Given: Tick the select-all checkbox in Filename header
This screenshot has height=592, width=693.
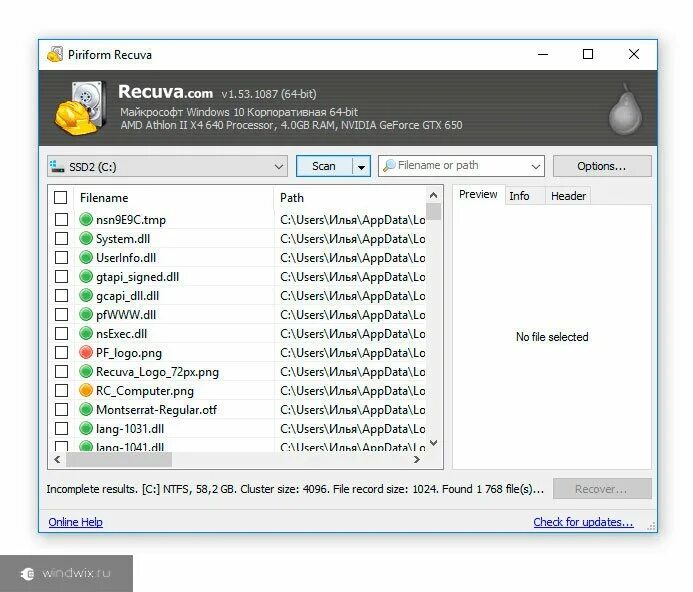Looking at the screenshot, I should (x=61, y=197).
